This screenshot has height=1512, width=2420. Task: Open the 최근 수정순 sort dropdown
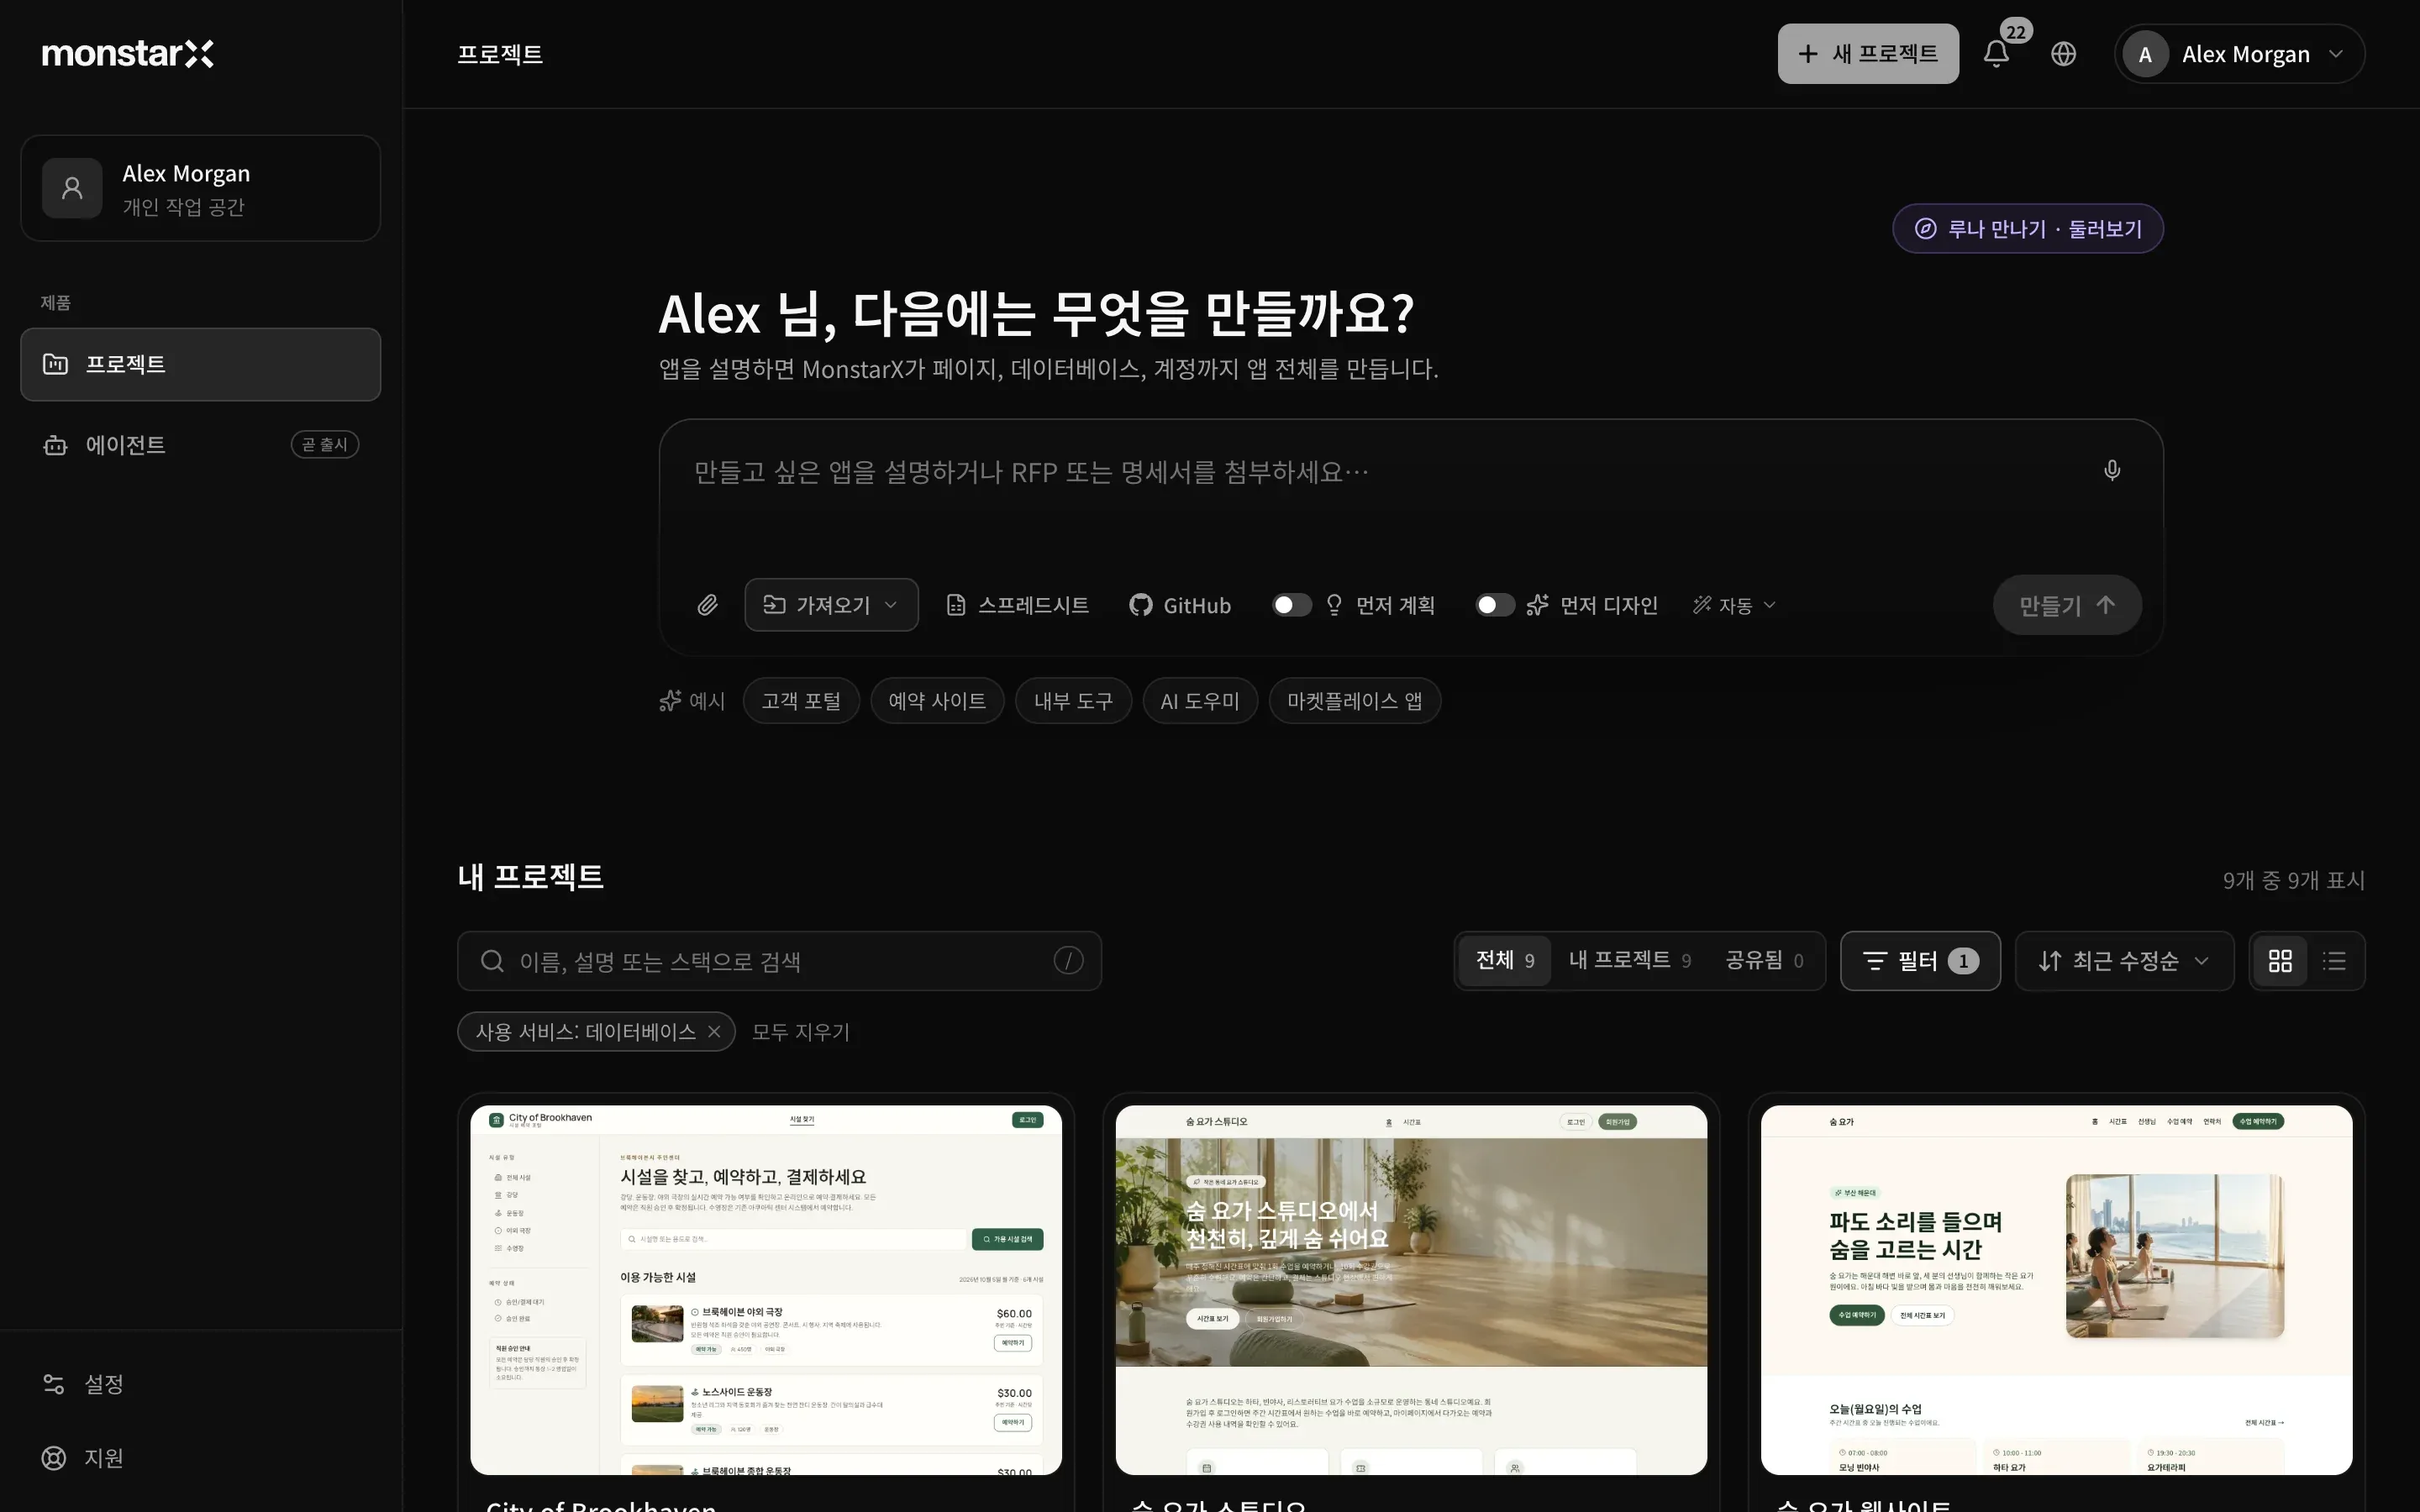pyautogui.click(x=2124, y=961)
